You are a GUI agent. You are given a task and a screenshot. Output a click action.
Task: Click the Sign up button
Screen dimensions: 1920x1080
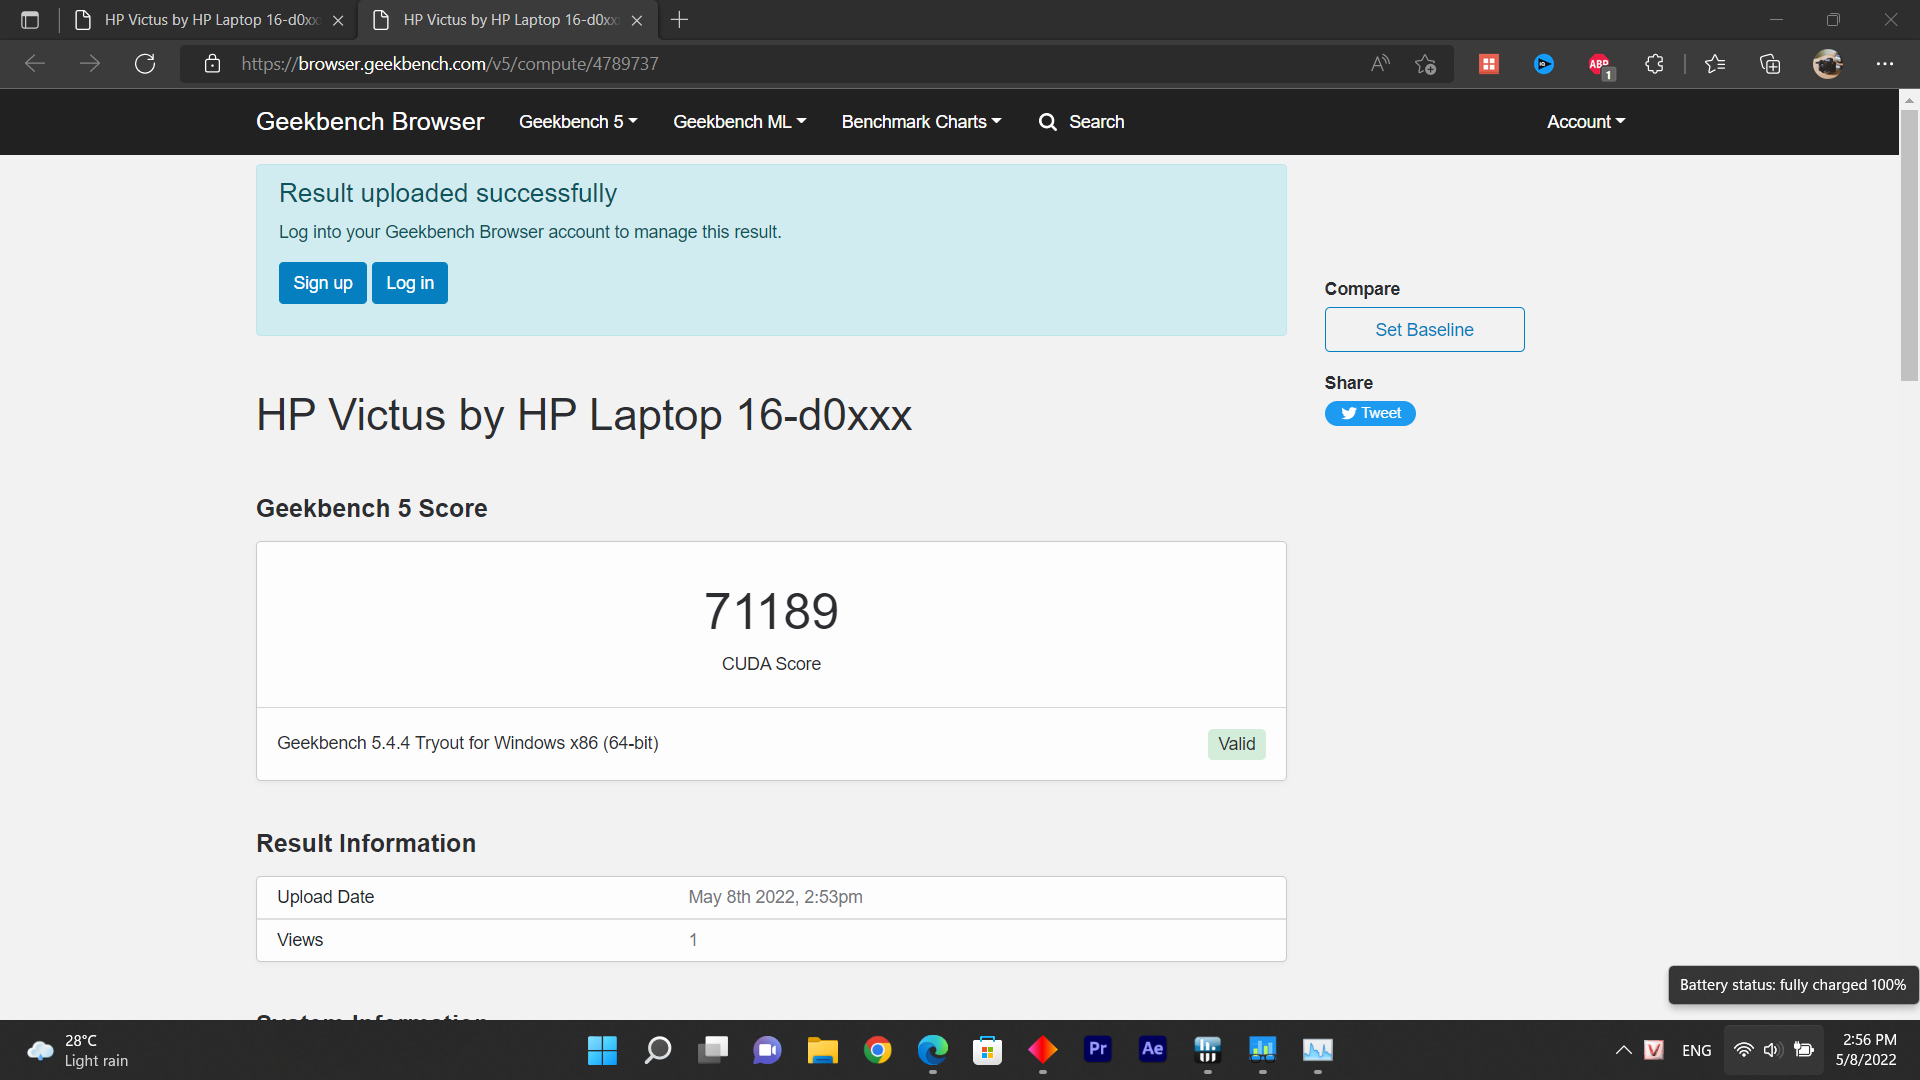pos(323,283)
